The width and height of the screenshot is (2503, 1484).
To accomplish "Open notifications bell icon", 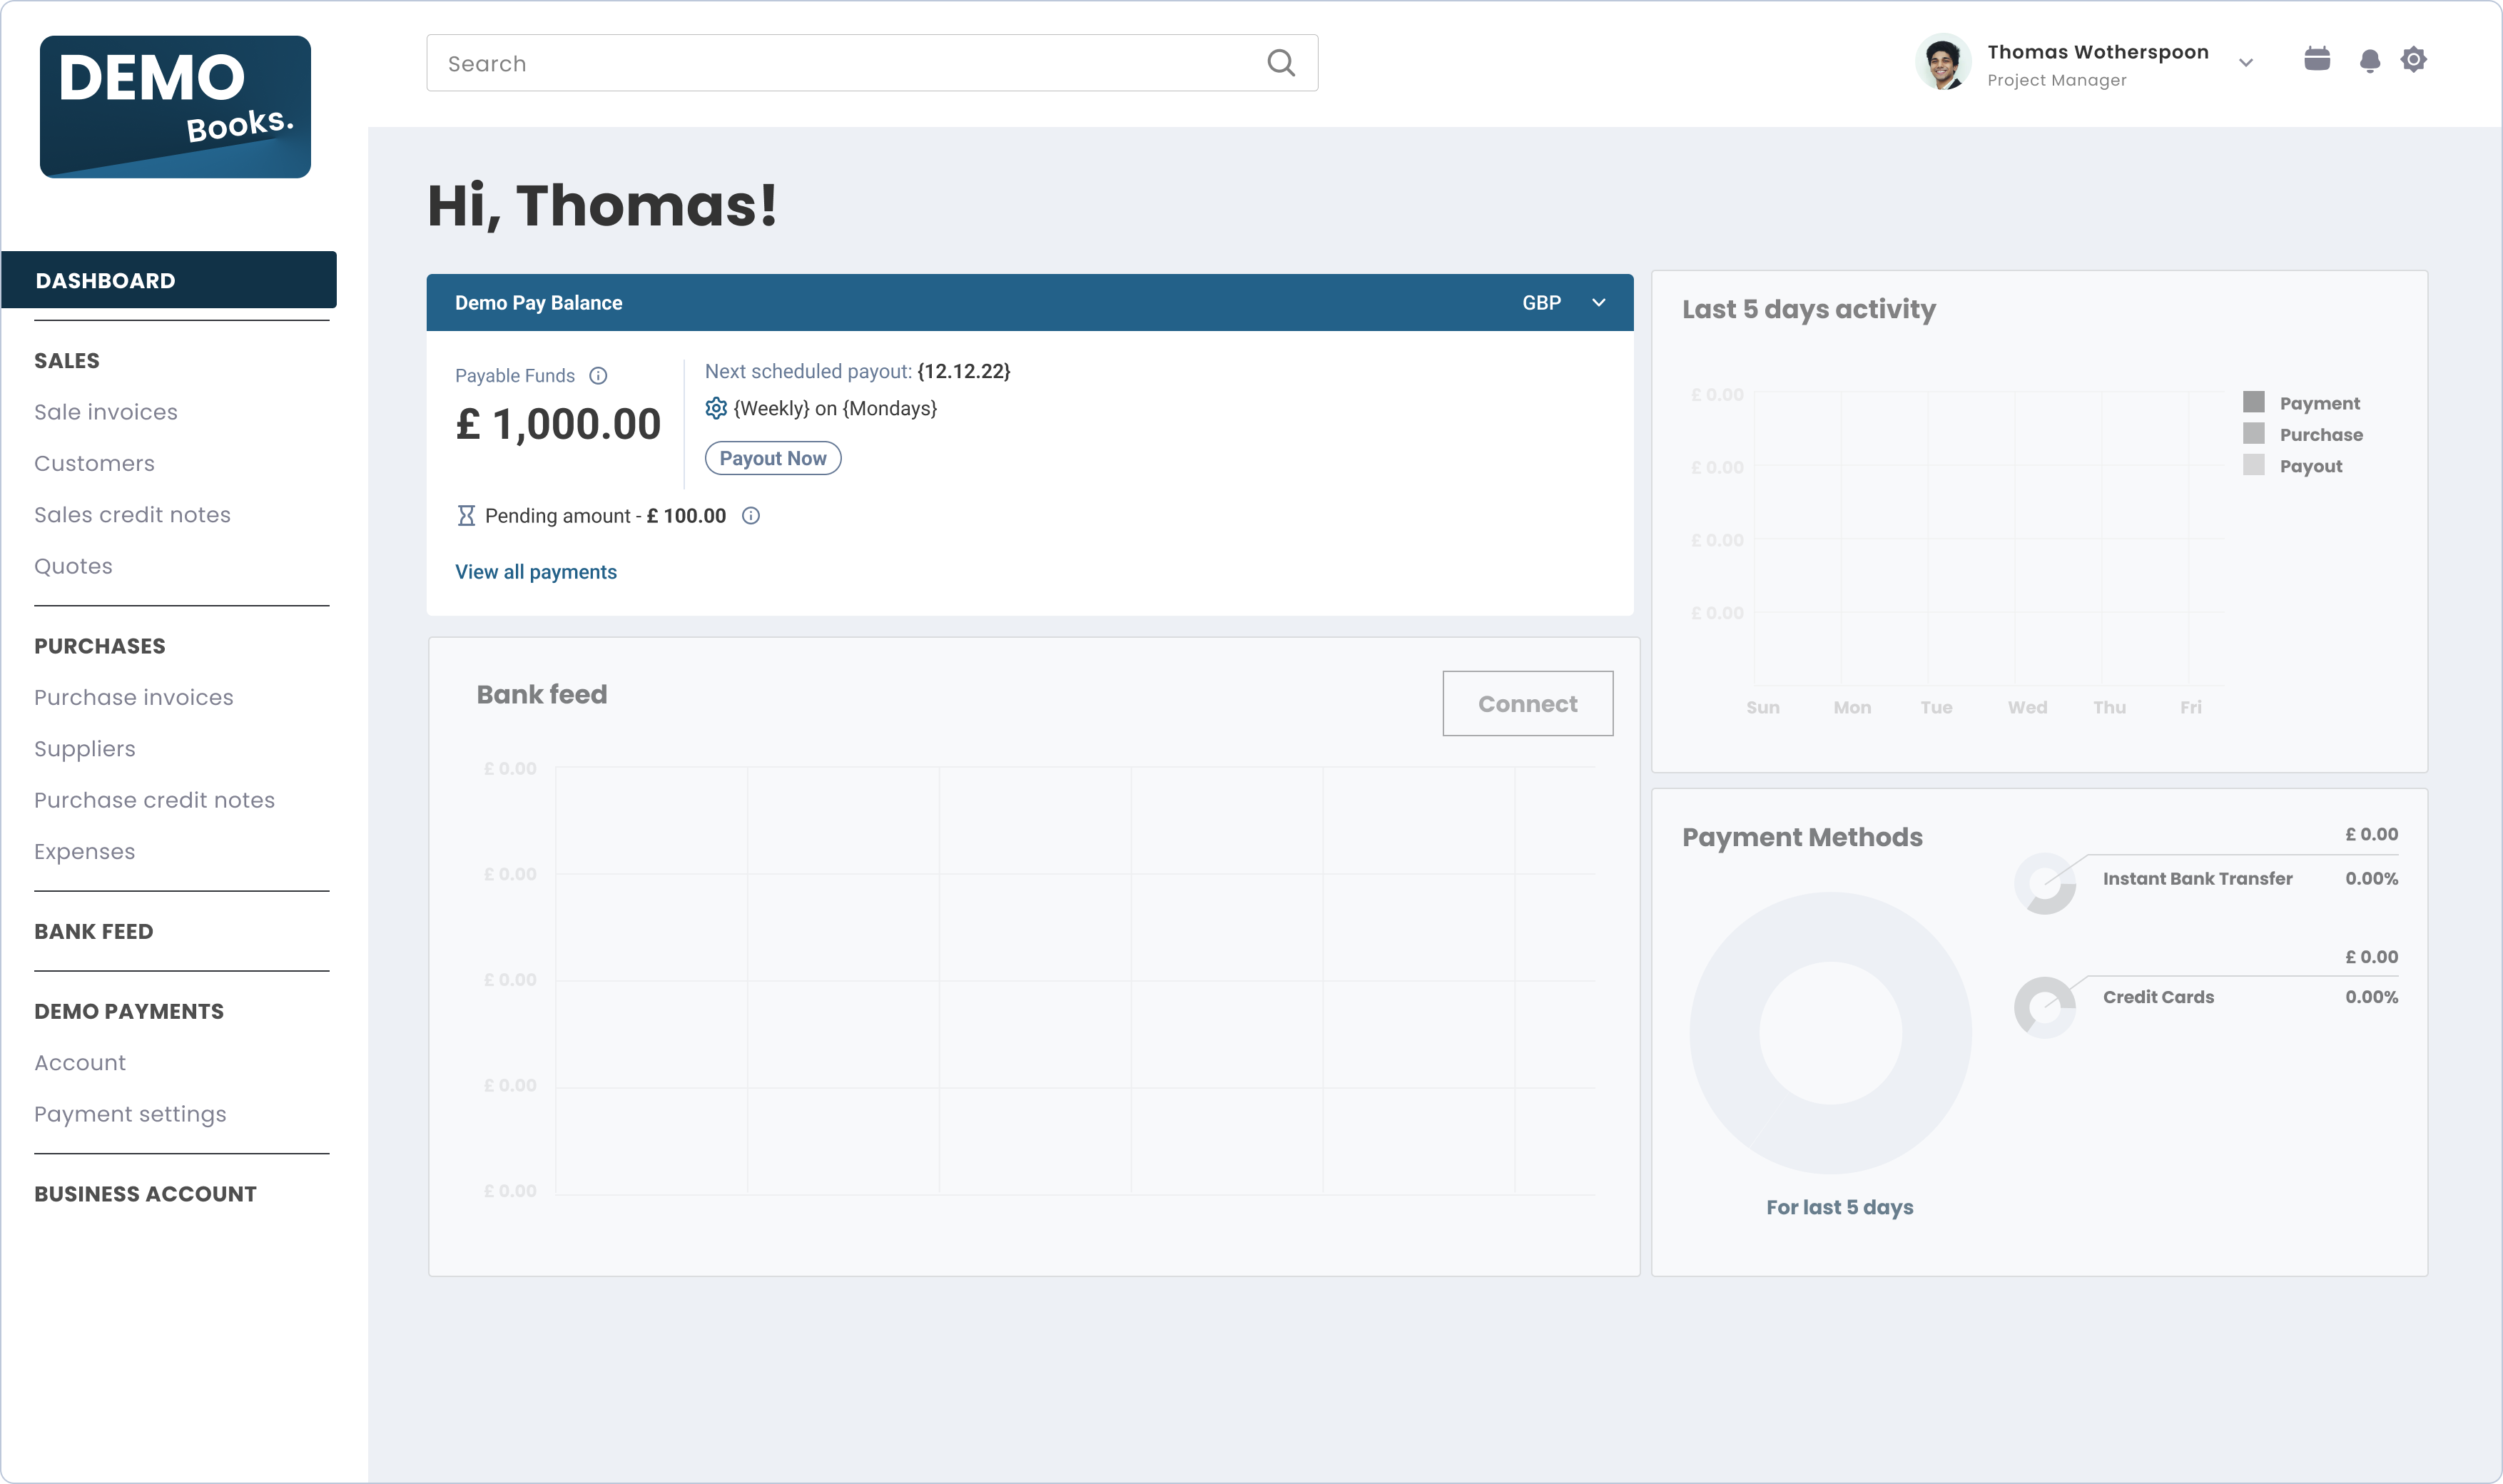I will [2369, 61].
